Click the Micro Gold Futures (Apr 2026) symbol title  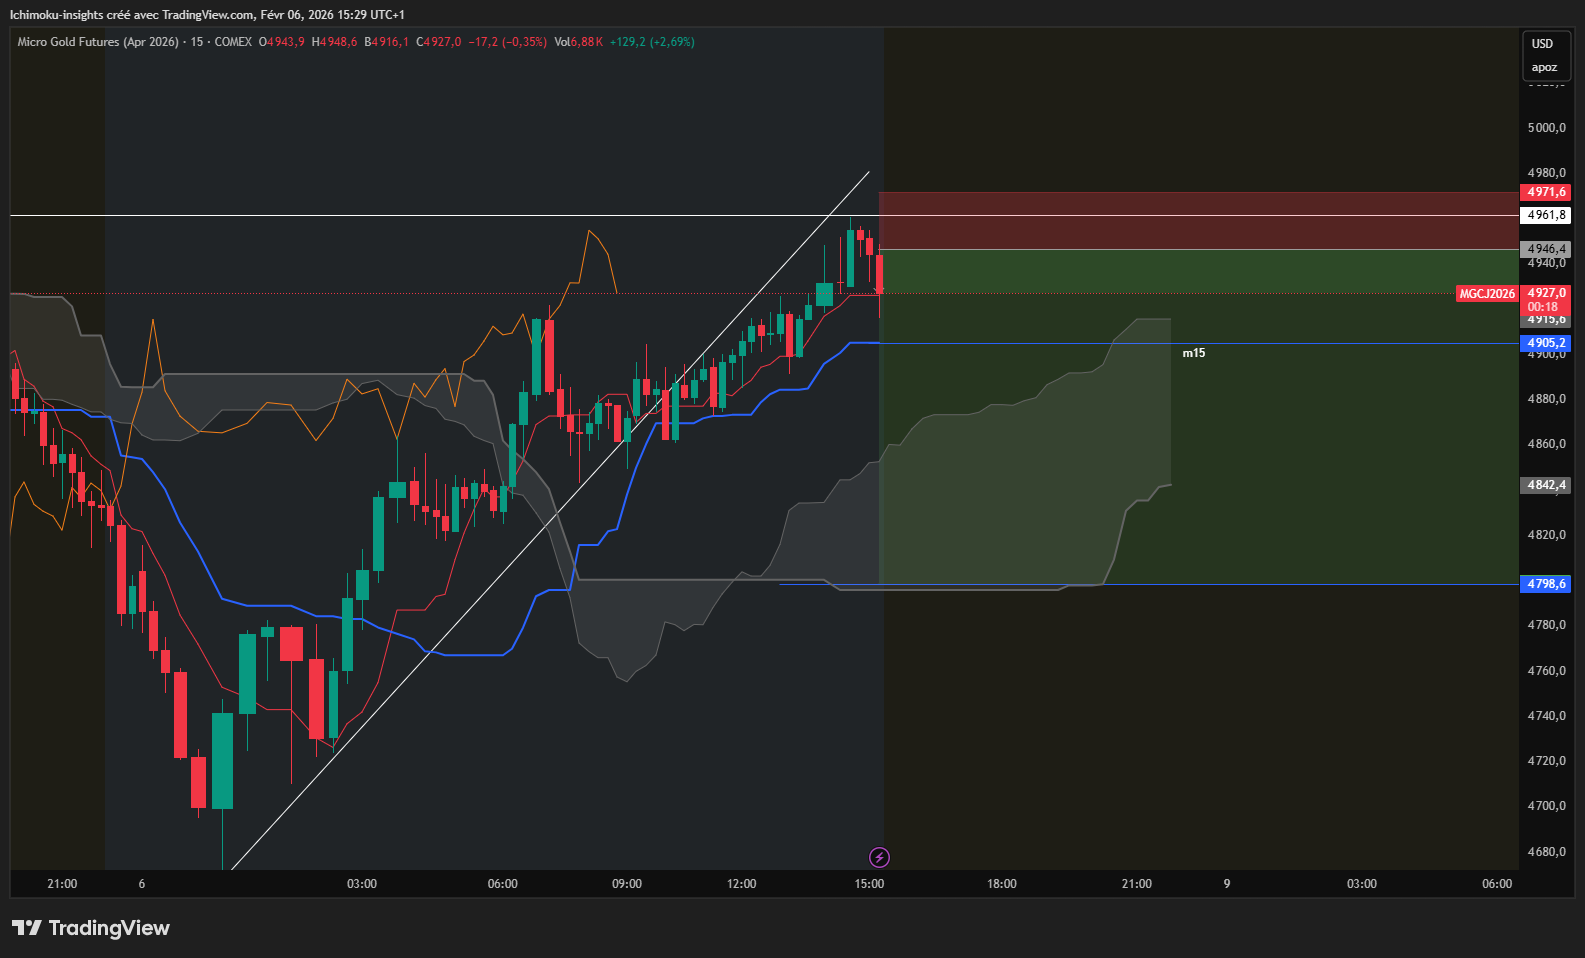(98, 42)
